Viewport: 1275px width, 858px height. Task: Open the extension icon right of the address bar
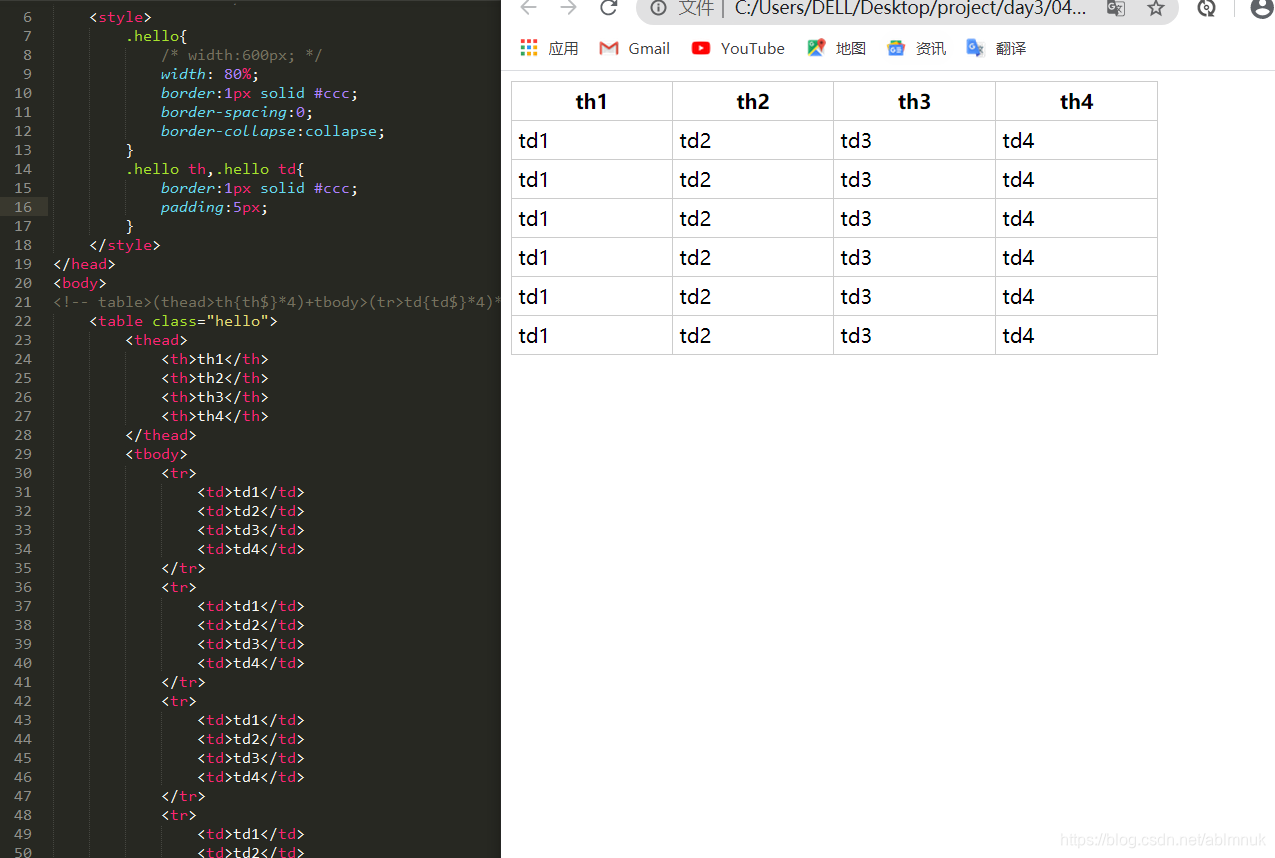tap(1207, 8)
